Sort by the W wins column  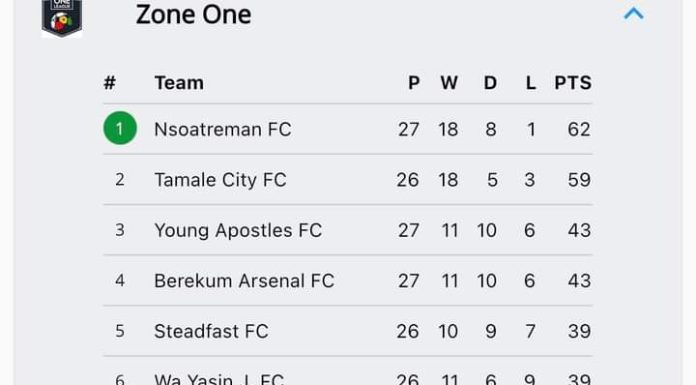tap(449, 83)
